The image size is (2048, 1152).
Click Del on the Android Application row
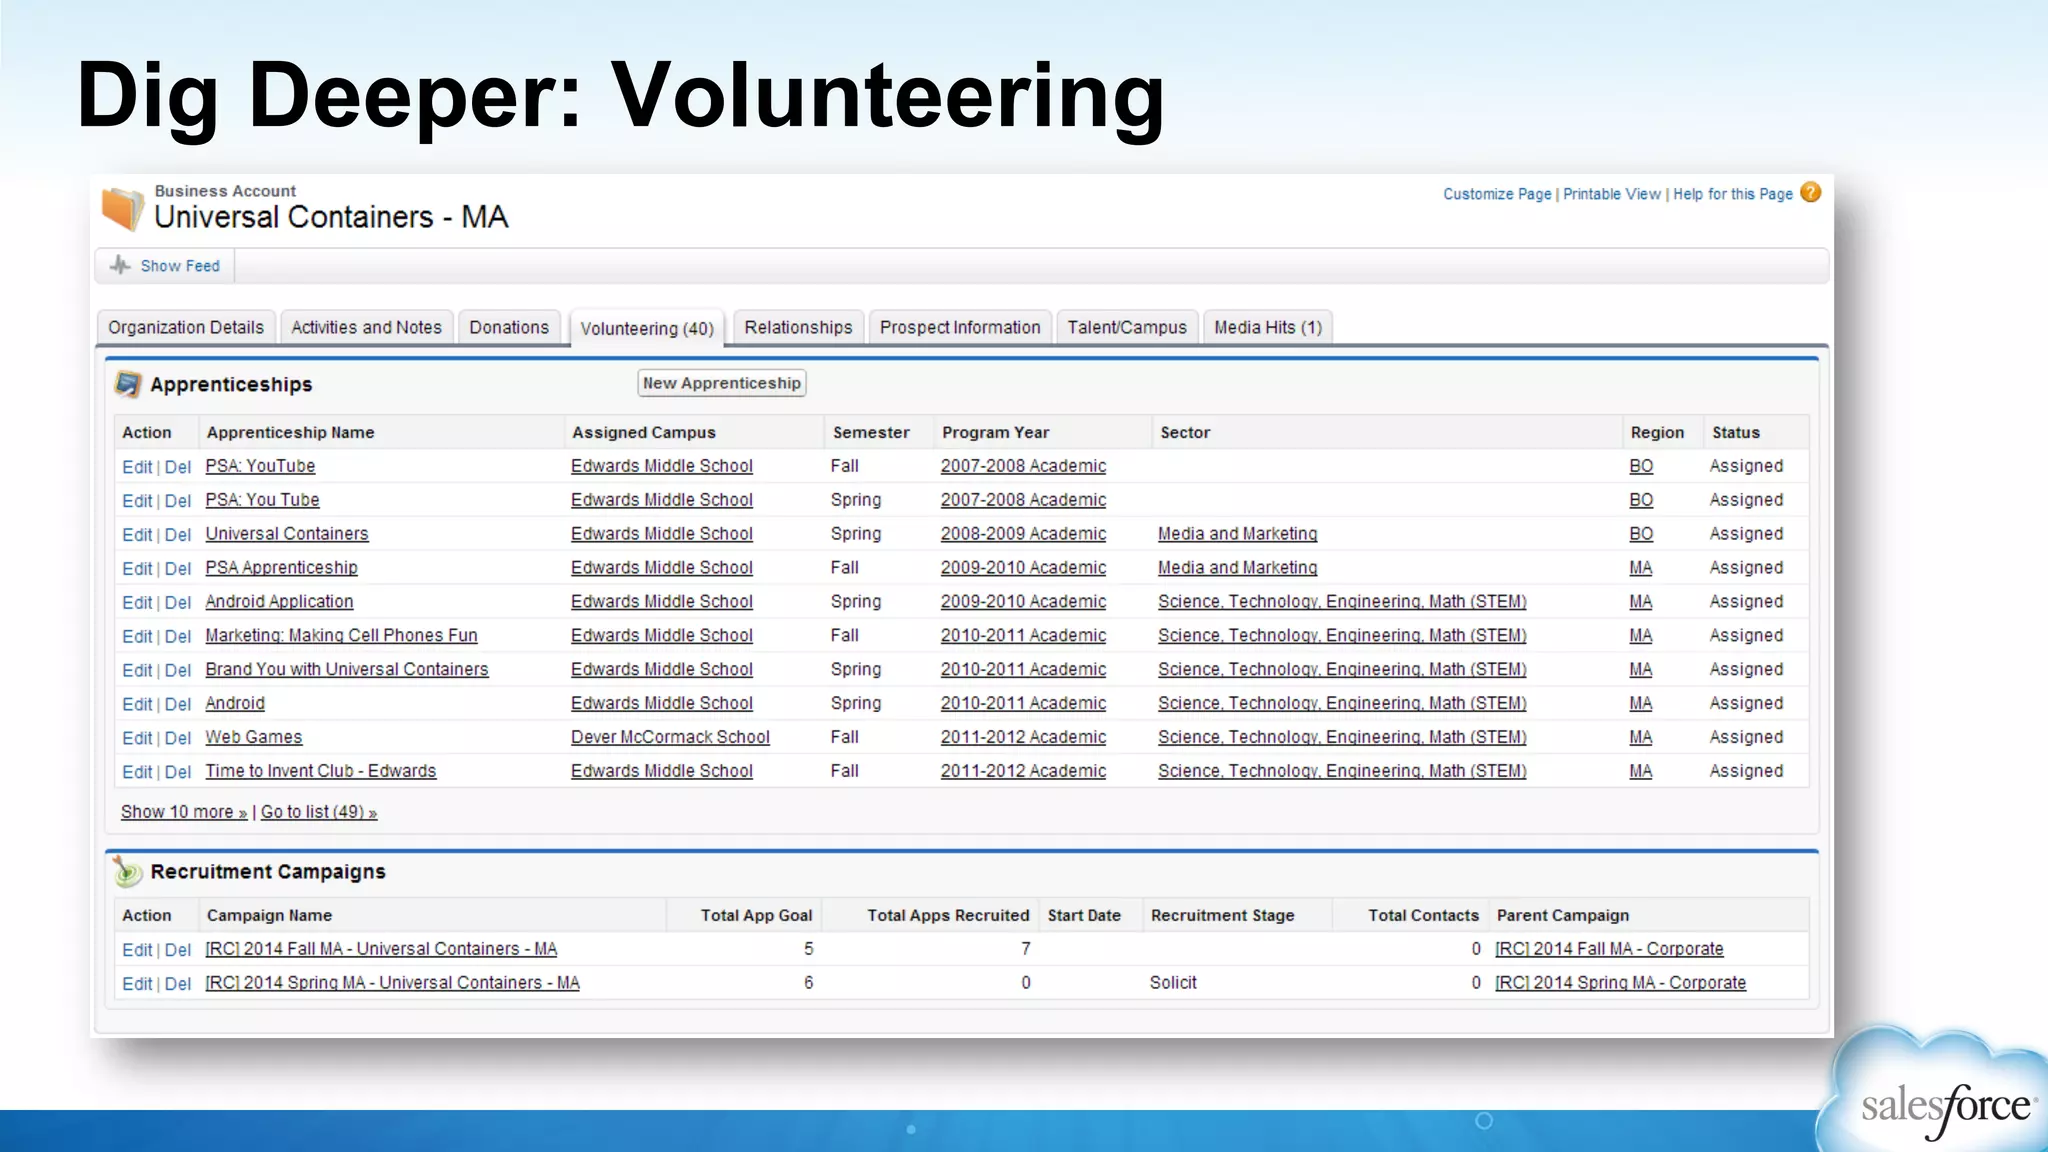[x=178, y=603]
